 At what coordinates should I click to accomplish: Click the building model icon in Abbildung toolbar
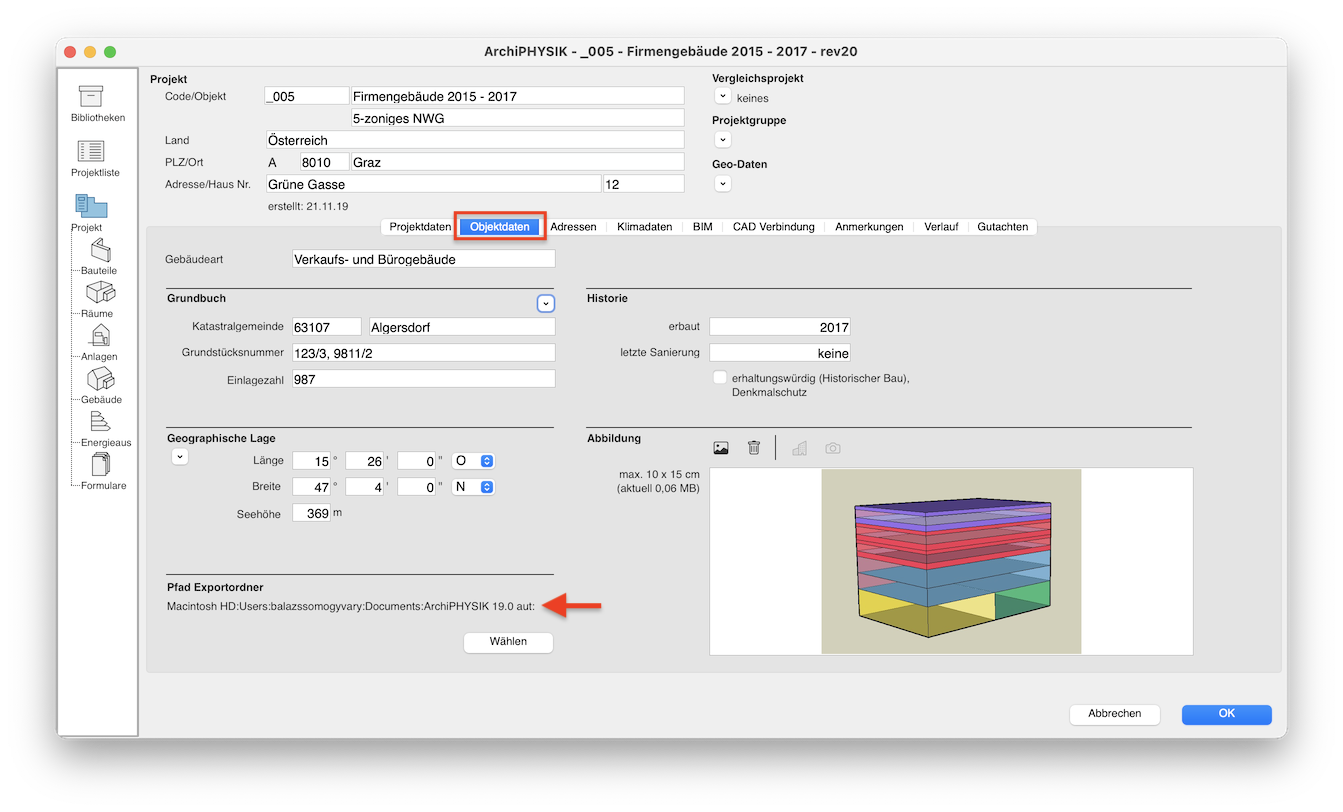(799, 448)
